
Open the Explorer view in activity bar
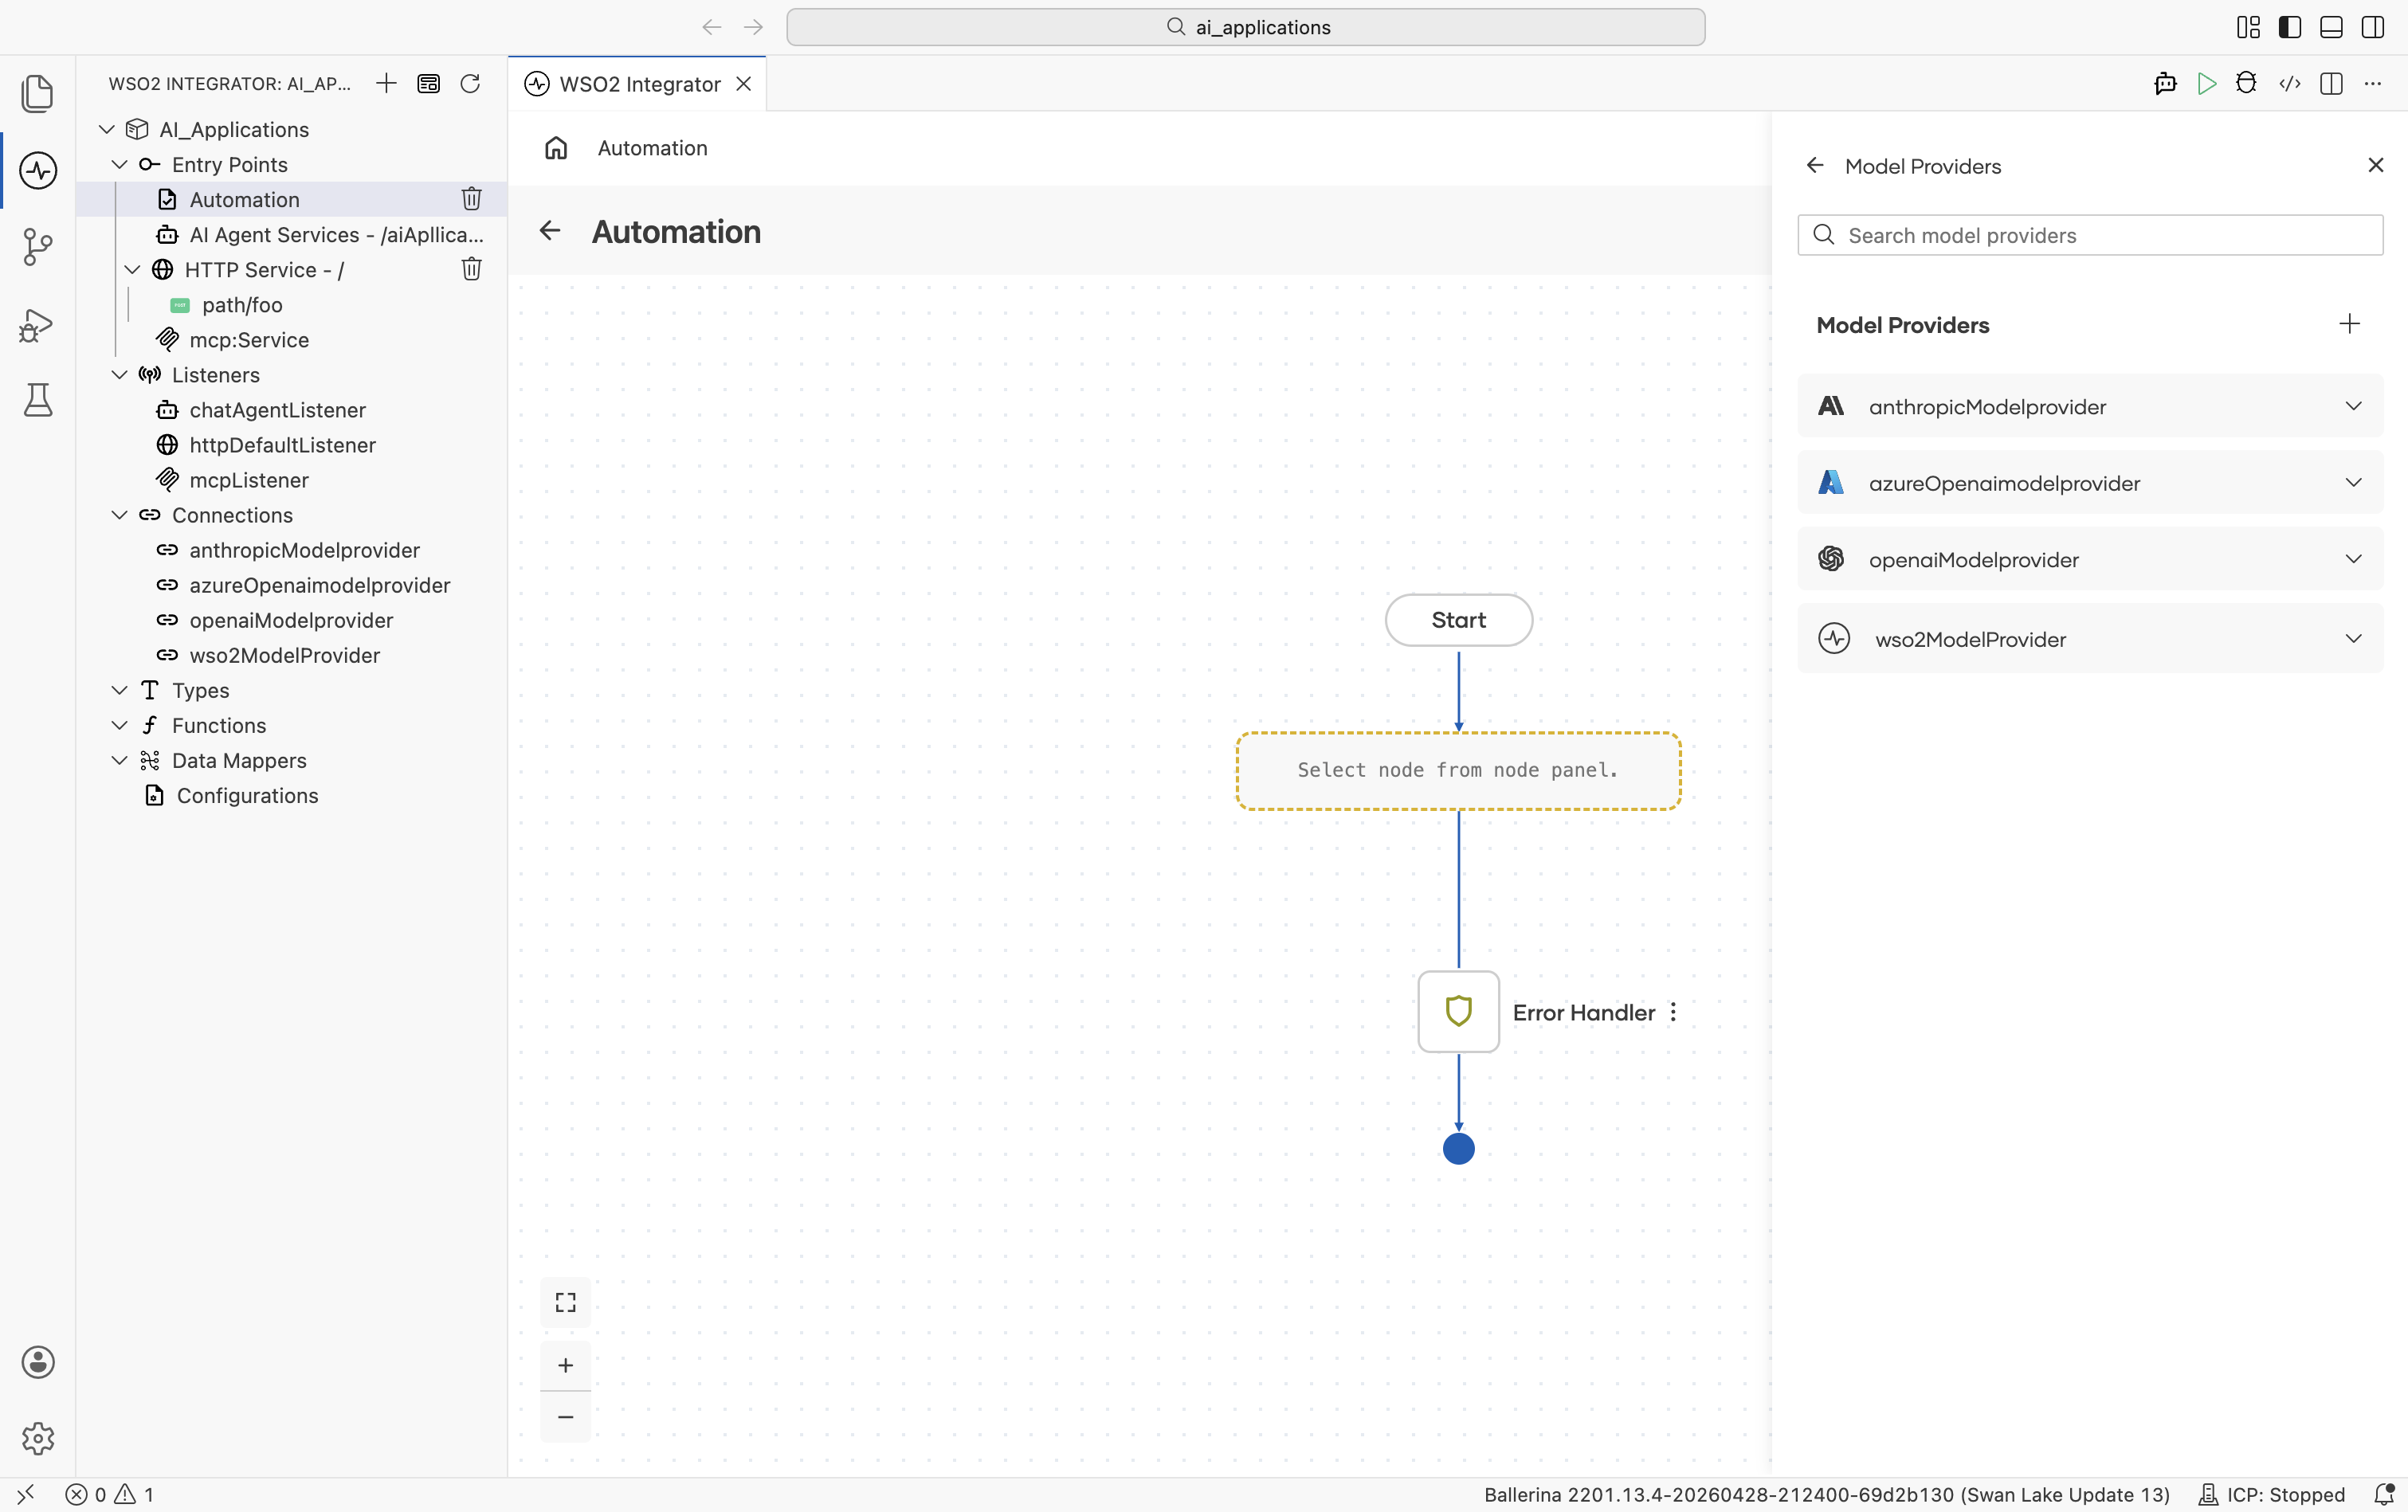pyautogui.click(x=38, y=94)
